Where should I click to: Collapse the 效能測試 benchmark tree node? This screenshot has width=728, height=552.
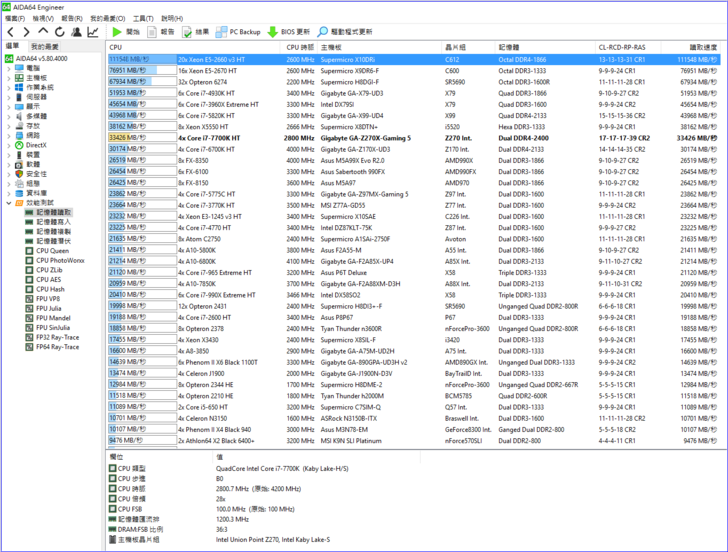pyautogui.click(x=9, y=202)
